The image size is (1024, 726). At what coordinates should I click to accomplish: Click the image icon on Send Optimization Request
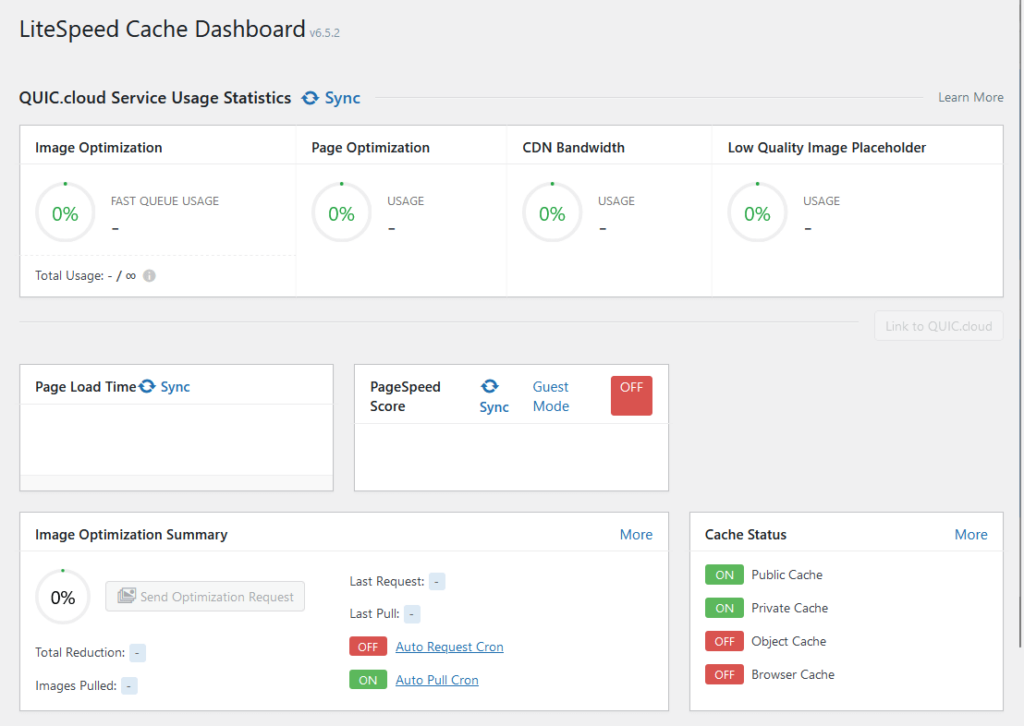click(x=127, y=596)
